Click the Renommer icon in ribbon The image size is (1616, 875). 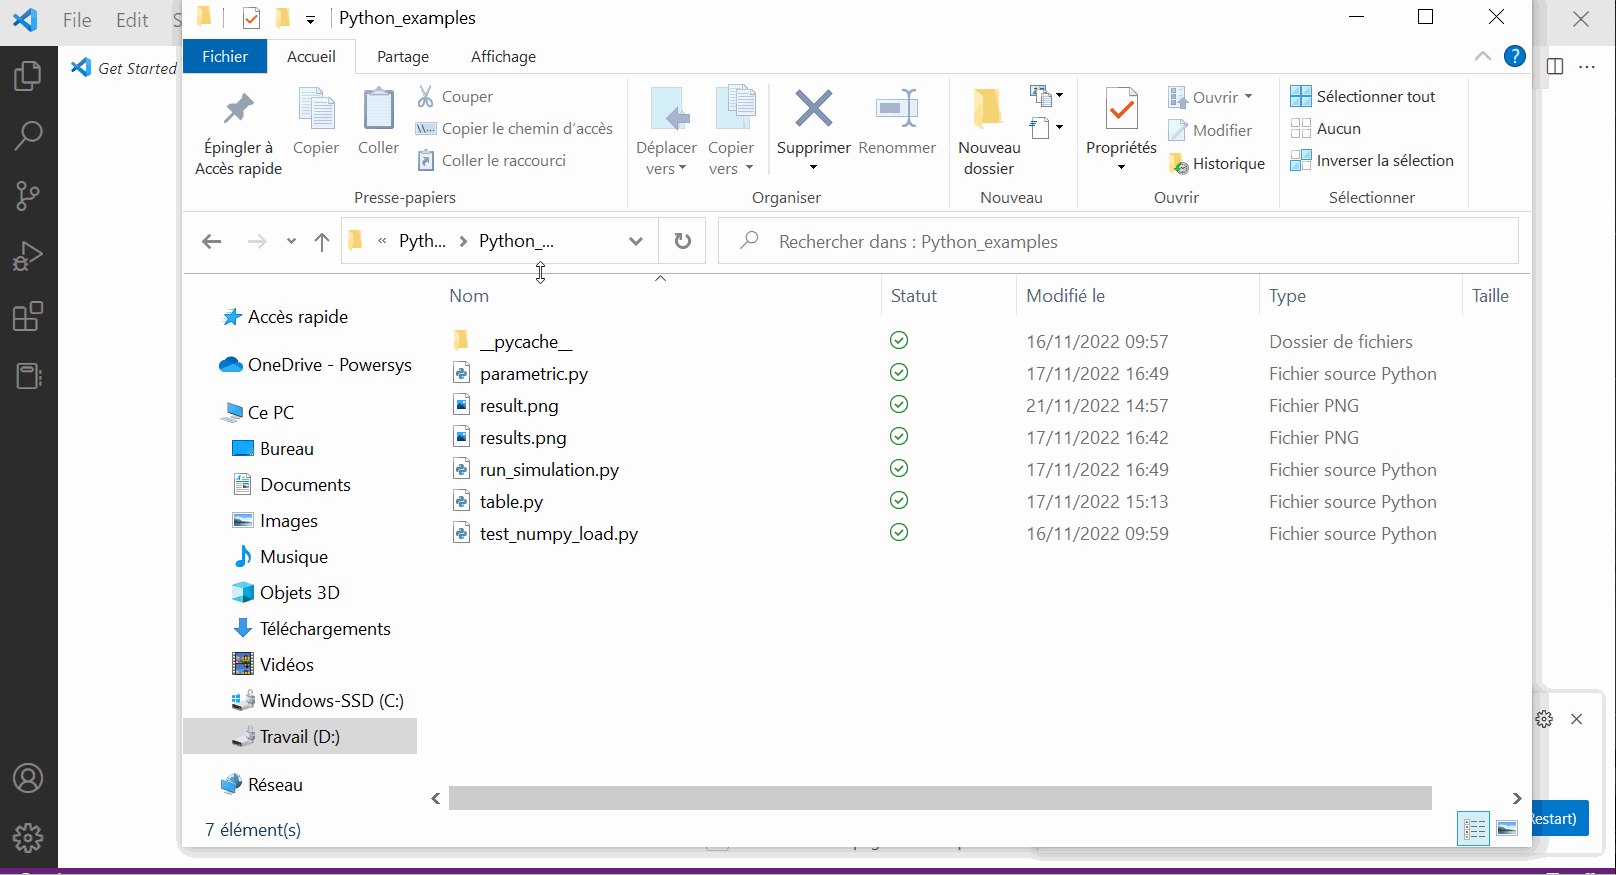tap(897, 109)
